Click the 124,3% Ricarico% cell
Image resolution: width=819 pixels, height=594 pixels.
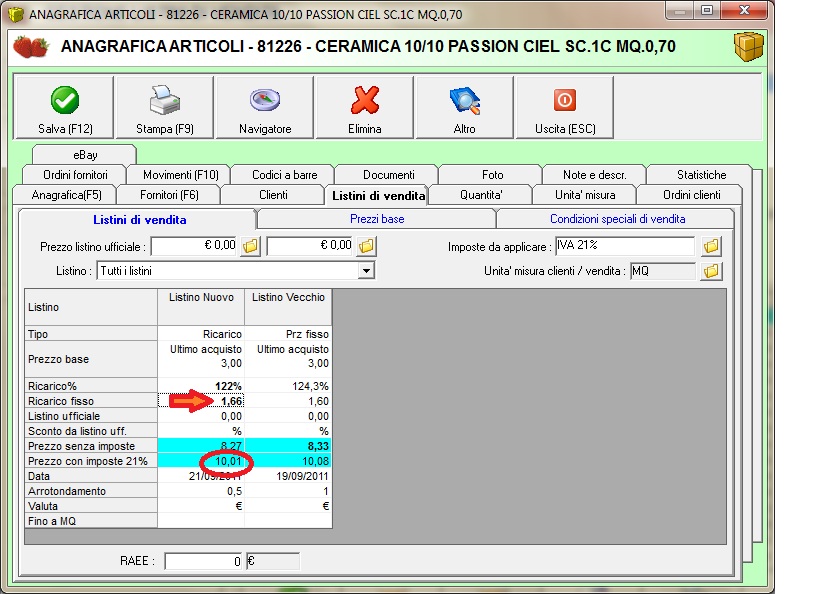pyautogui.click(x=288, y=386)
